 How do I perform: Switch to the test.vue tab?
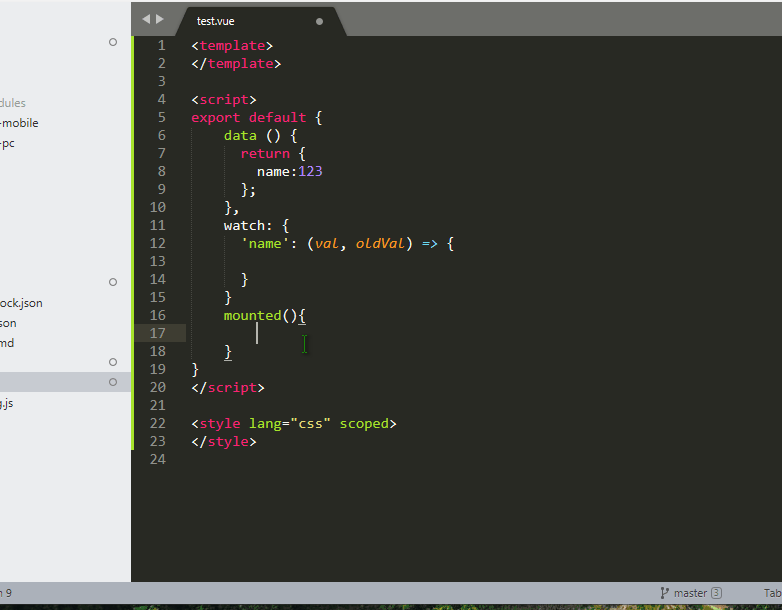pos(215,21)
